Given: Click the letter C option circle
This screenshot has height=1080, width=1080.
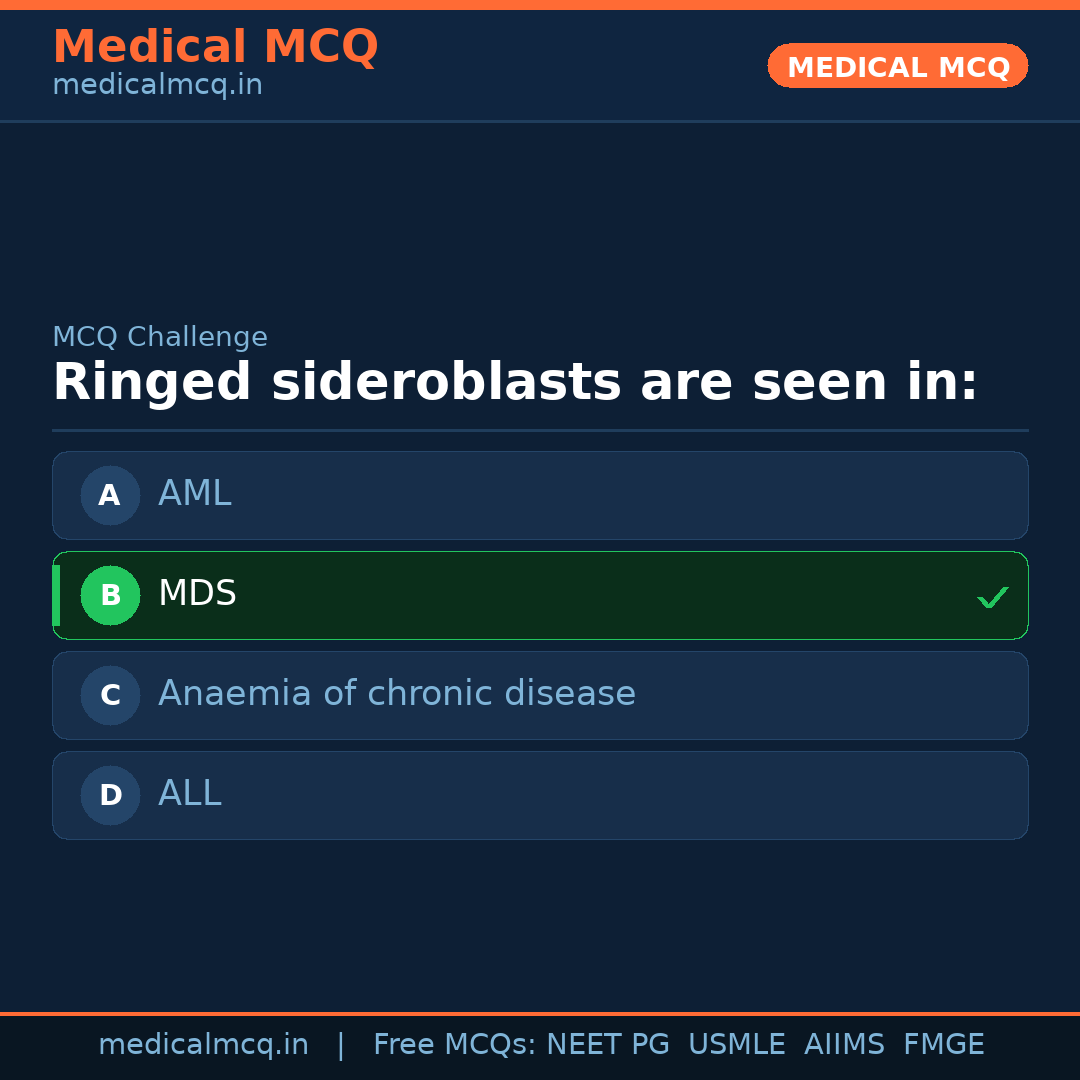Looking at the screenshot, I should (110, 695).
